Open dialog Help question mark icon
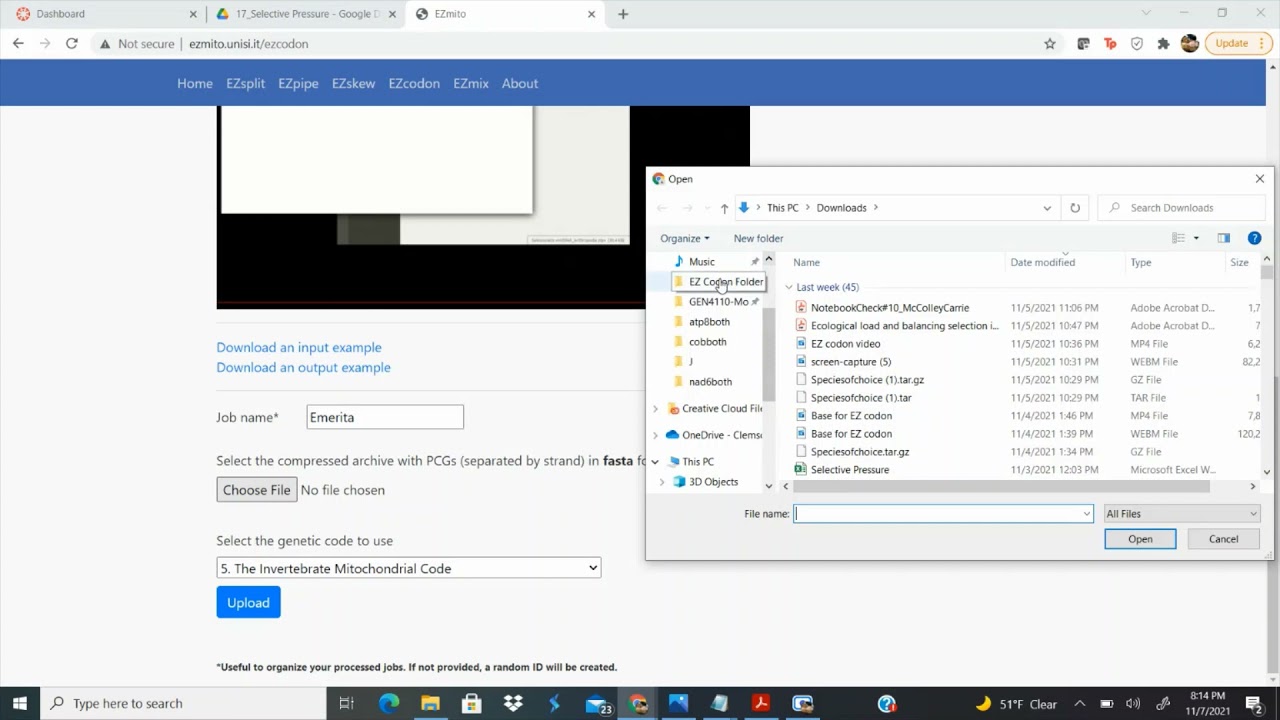The image size is (1280, 720). coord(1254,238)
